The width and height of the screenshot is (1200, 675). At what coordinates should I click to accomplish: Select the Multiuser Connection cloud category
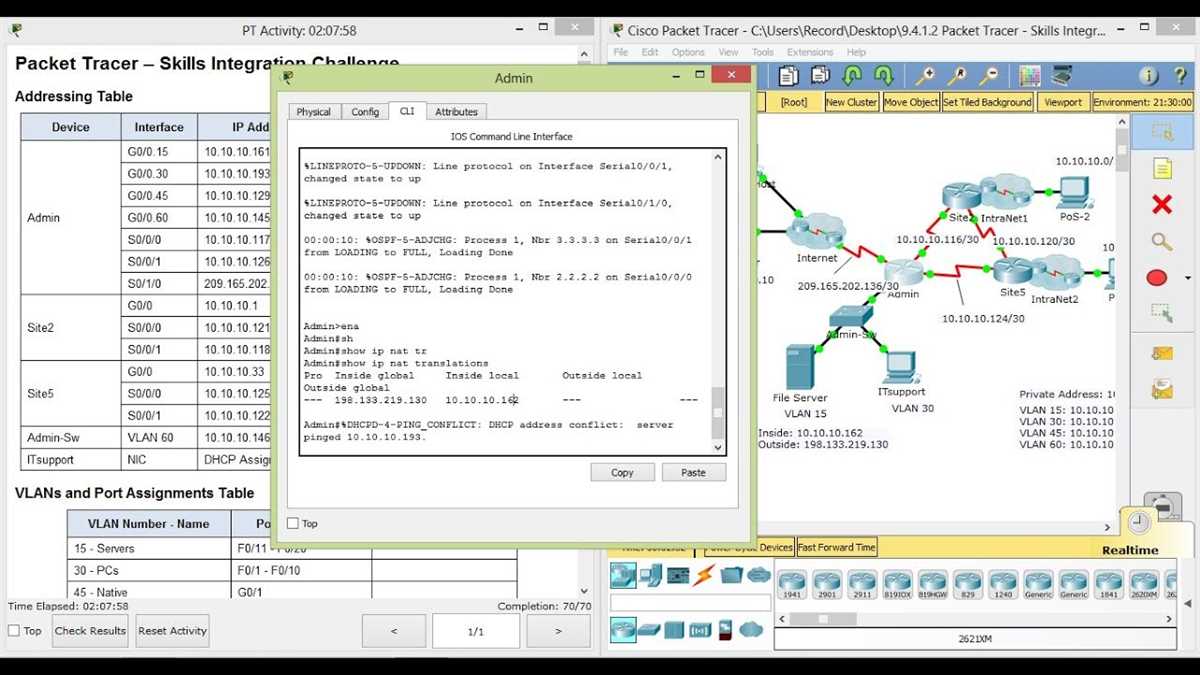tap(759, 576)
